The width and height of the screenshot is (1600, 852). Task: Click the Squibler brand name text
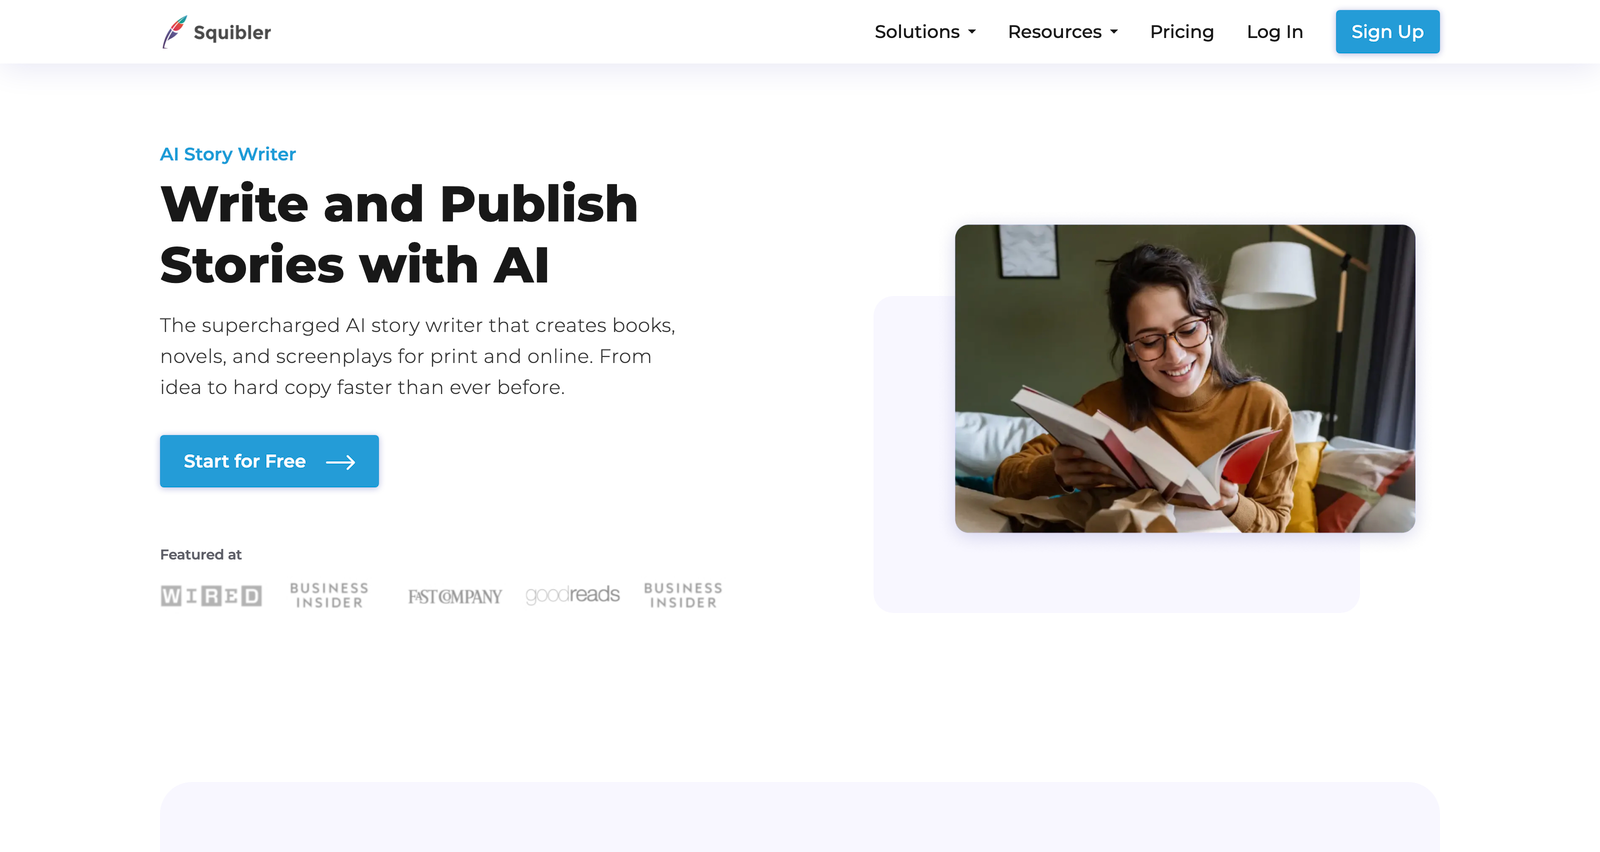(x=232, y=33)
